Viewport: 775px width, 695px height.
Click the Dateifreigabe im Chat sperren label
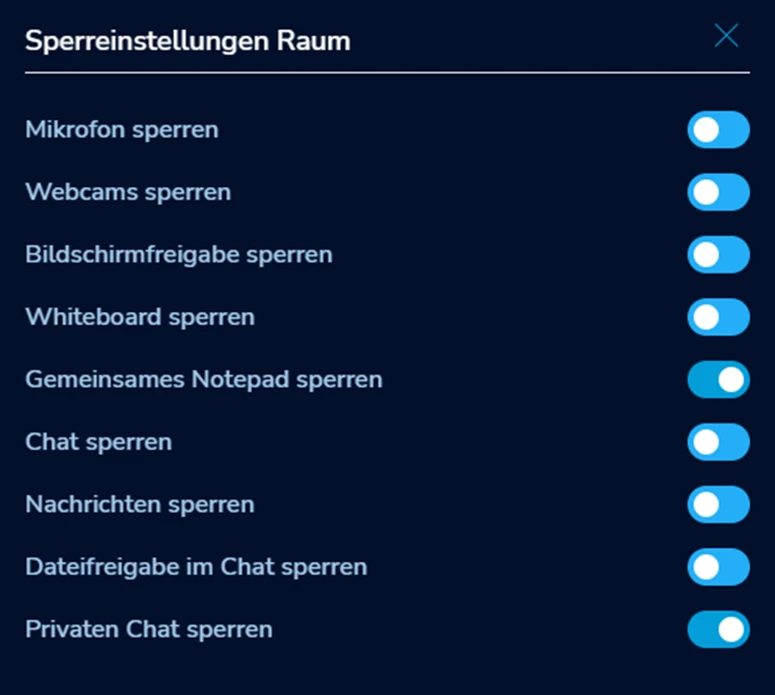pyautogui.click(x=196, y=567)
